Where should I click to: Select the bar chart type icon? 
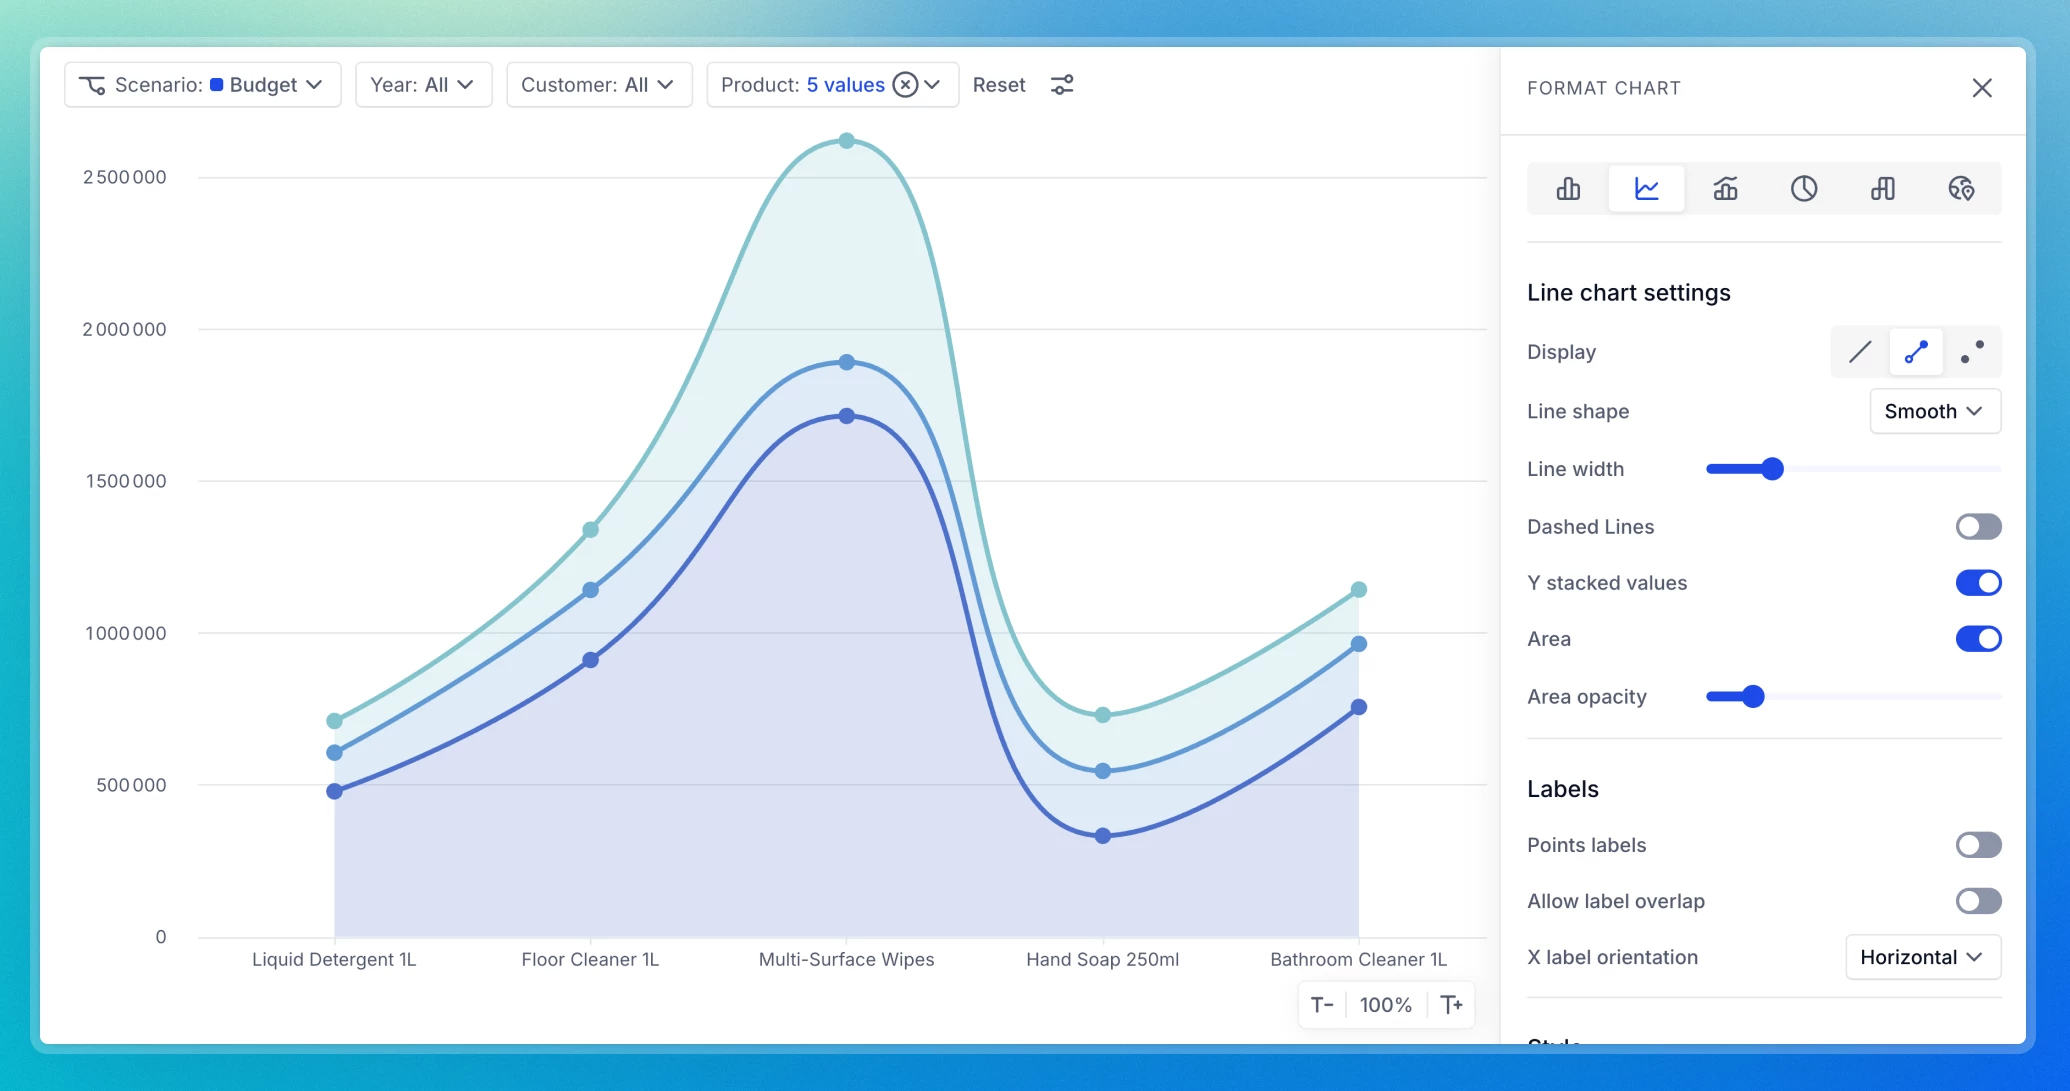pyautogui.click(x=1568, y=189)
